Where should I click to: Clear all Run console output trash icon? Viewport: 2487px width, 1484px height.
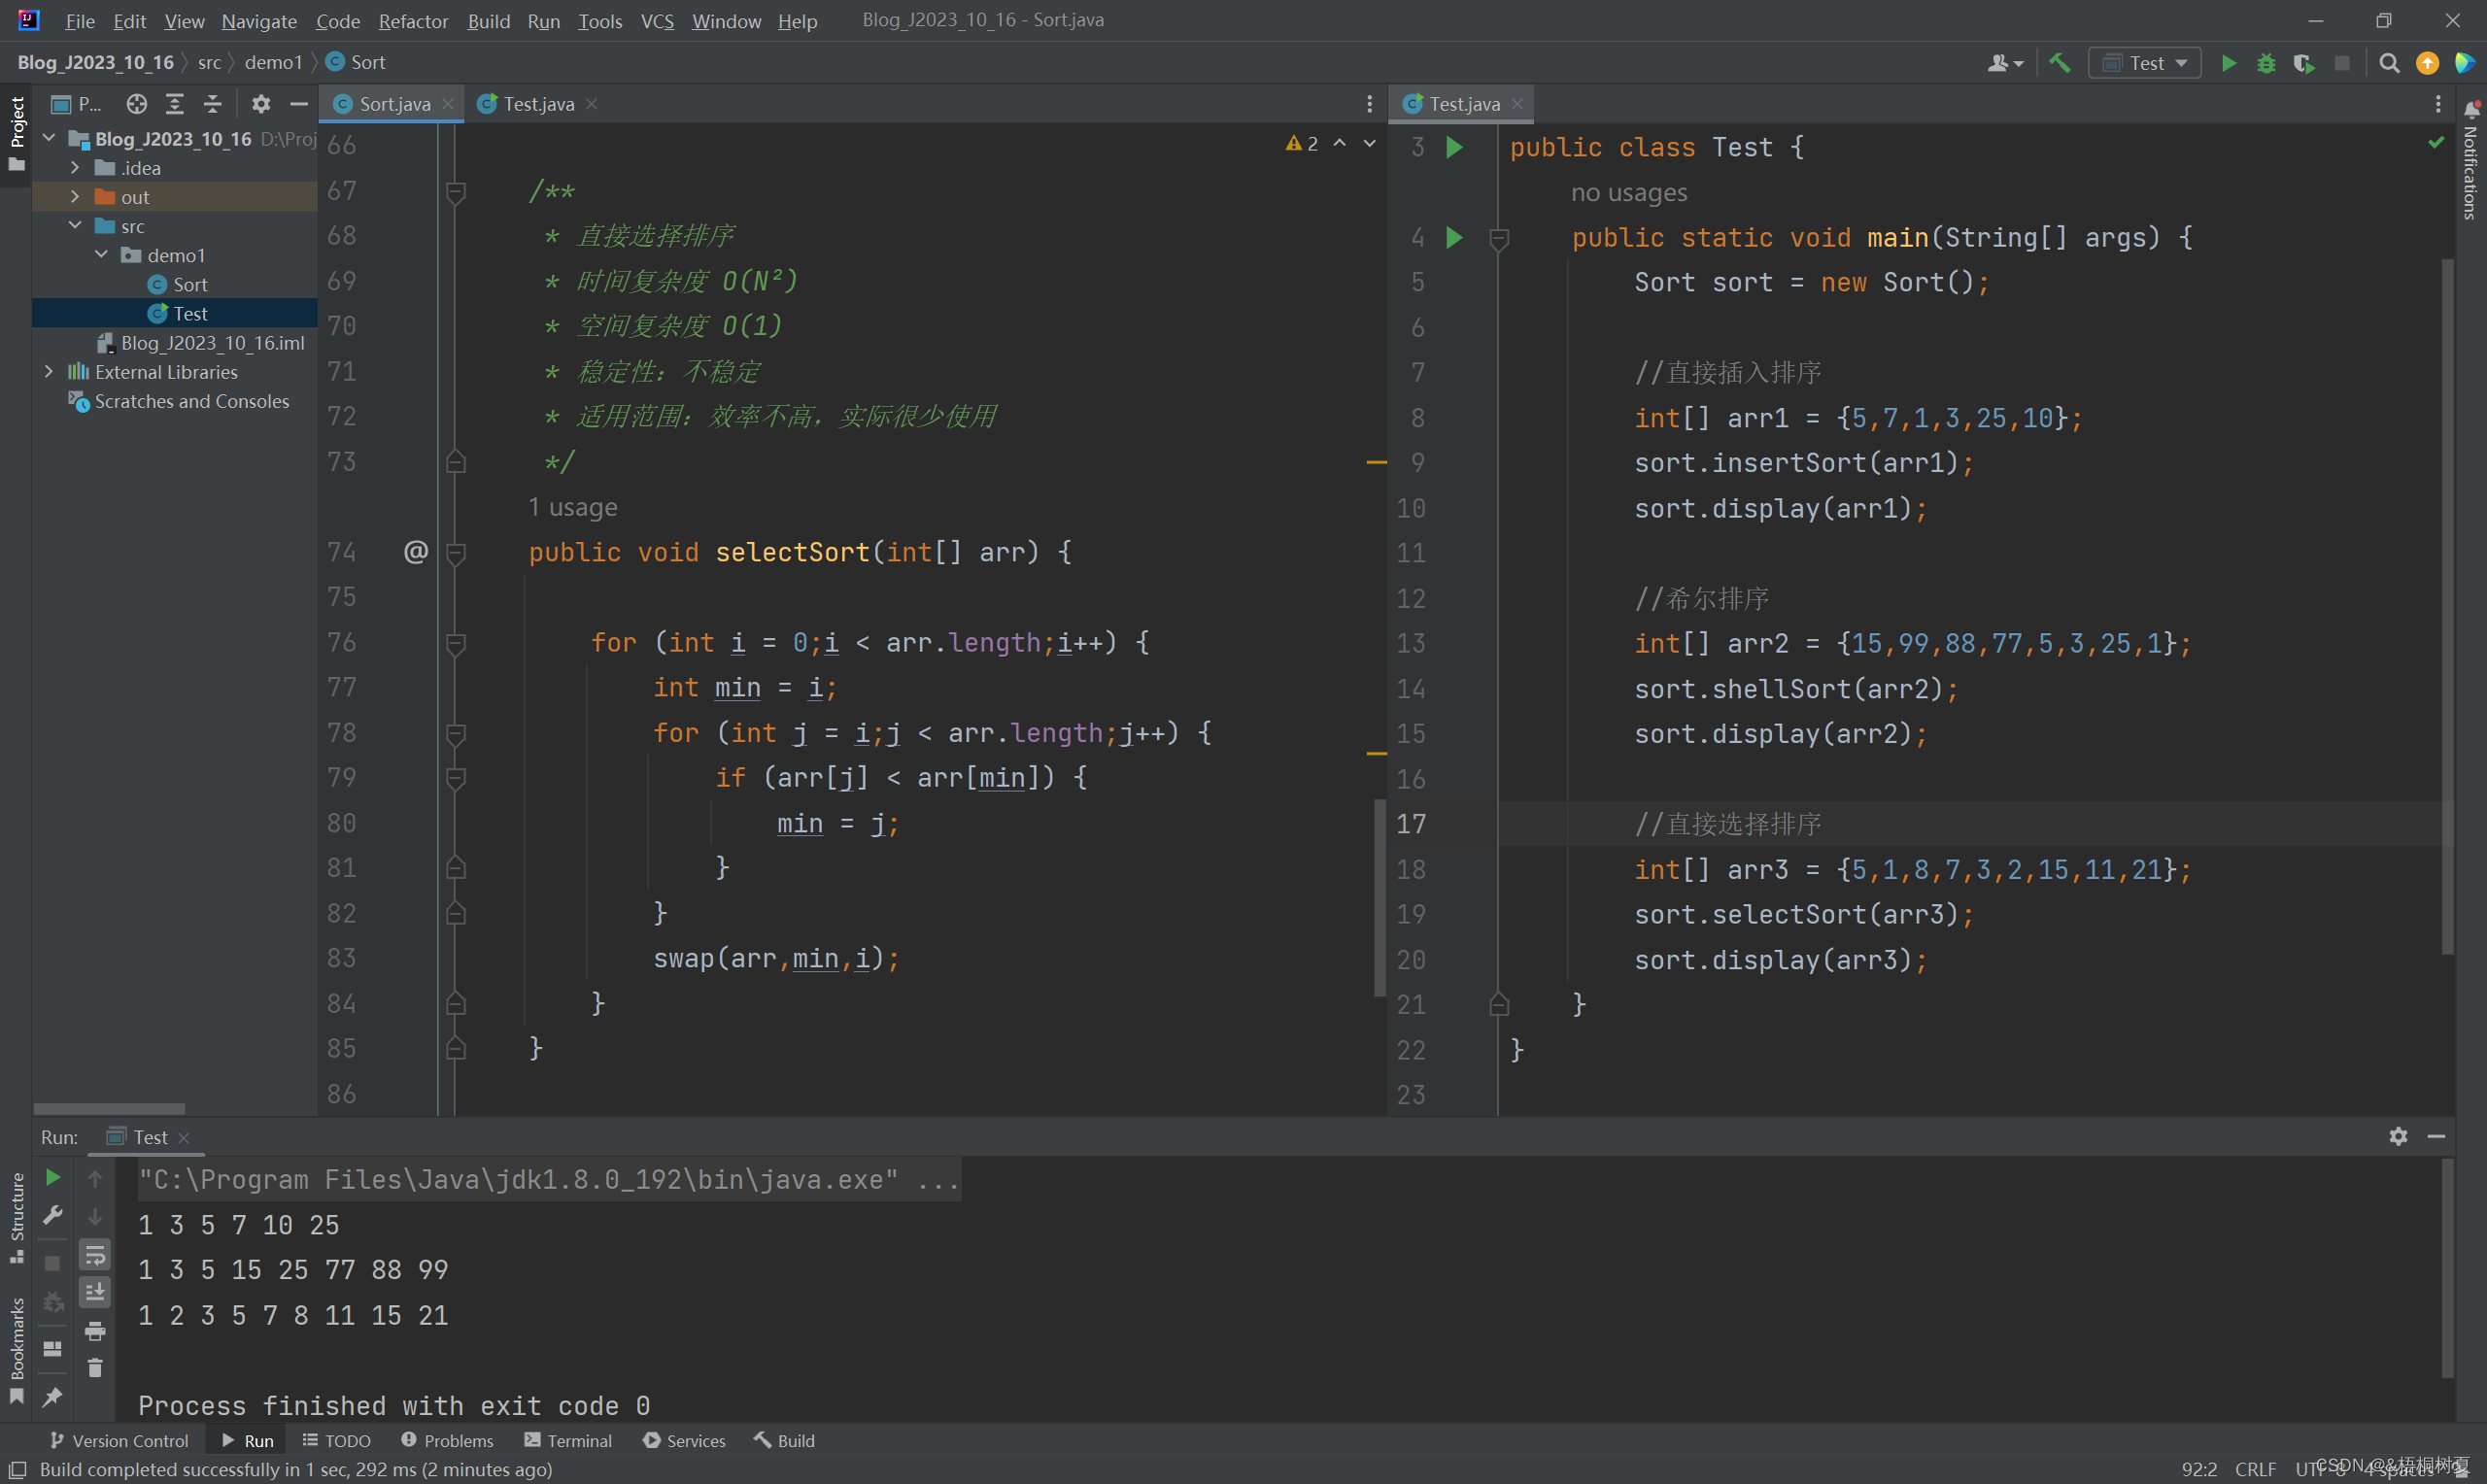(95, 1368)
